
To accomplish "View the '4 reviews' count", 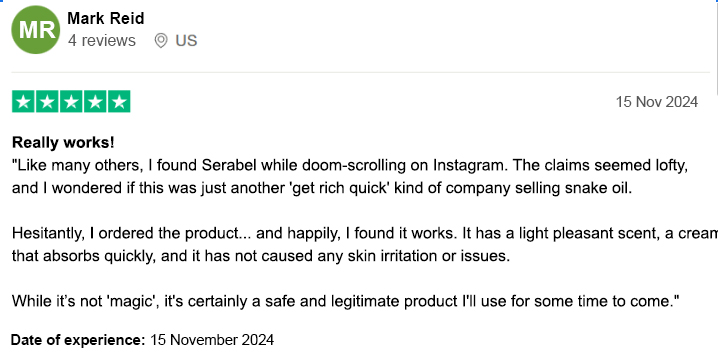I will pyautogui.click(x=102, y=41).
